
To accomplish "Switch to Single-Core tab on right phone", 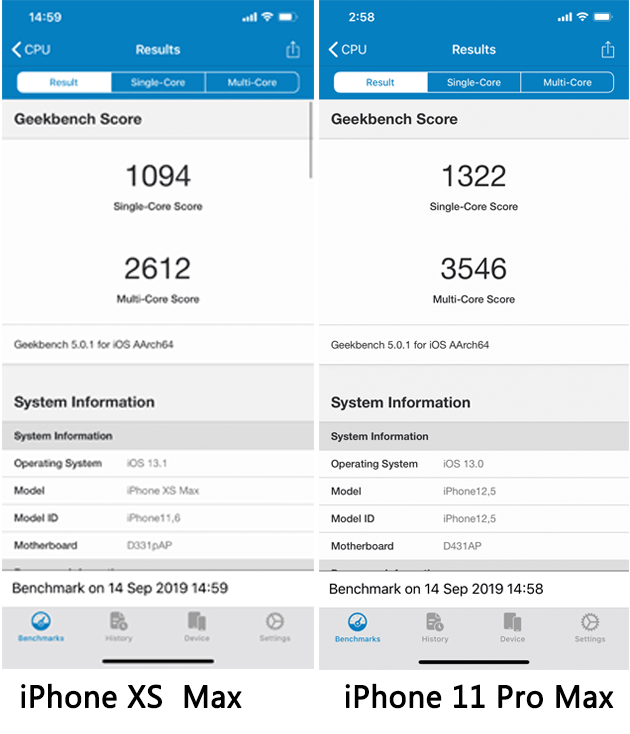I will (474, 82).
